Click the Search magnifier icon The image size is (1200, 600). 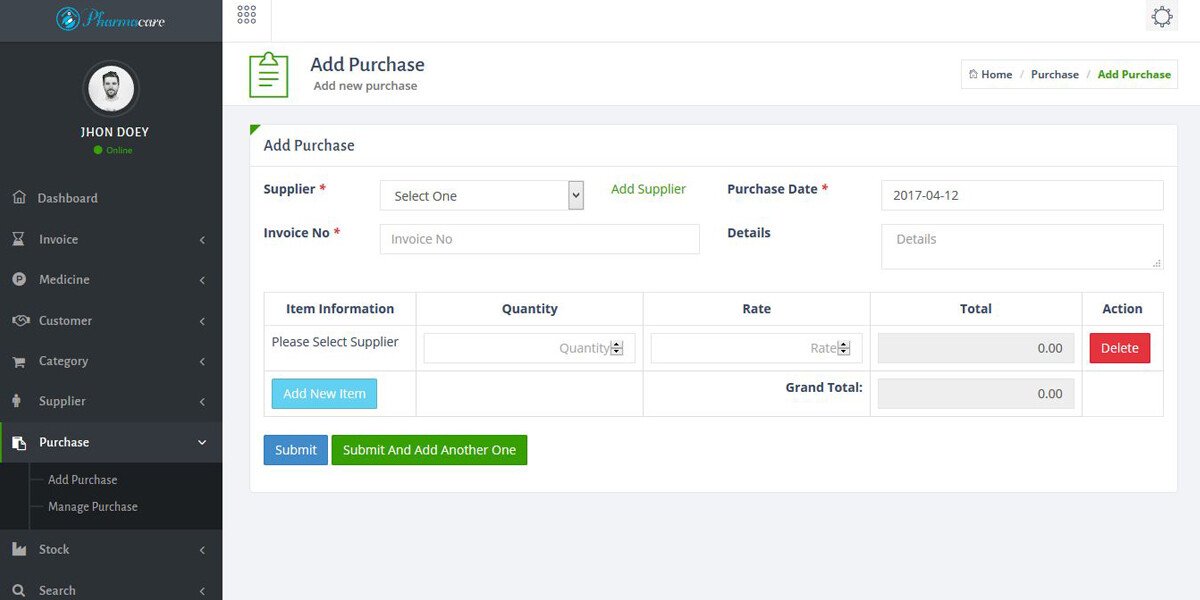pyautogui.click(x=19, y=590)
